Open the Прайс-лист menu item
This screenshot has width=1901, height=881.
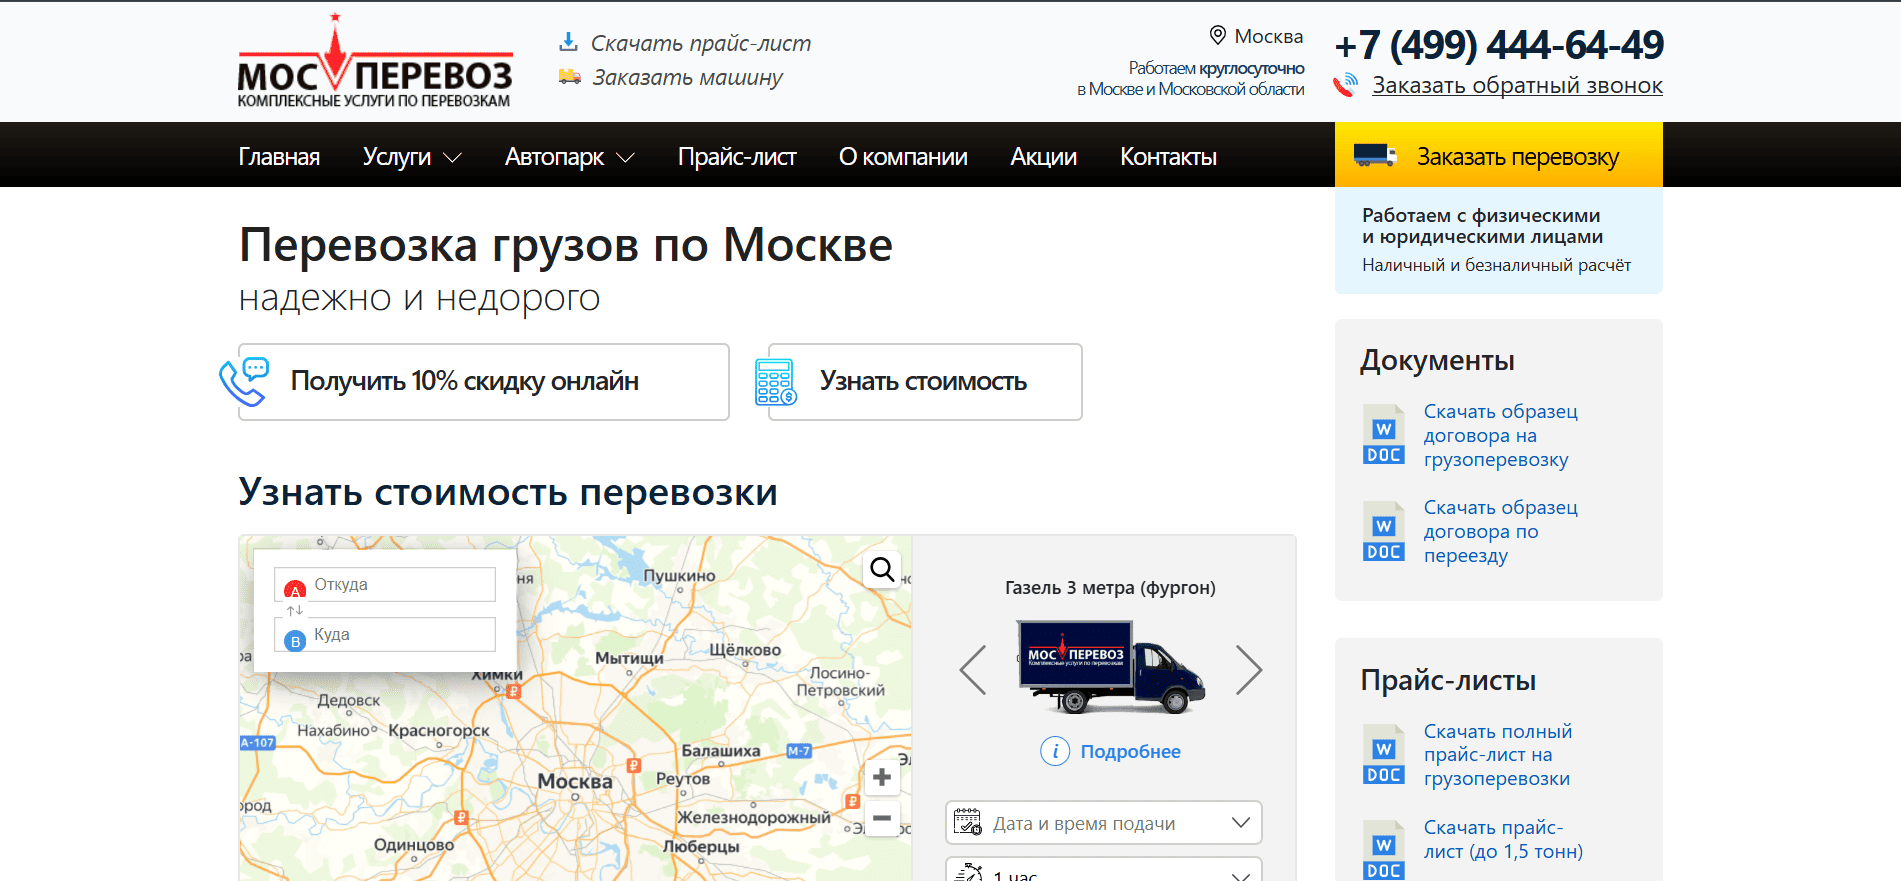(736, 157)
